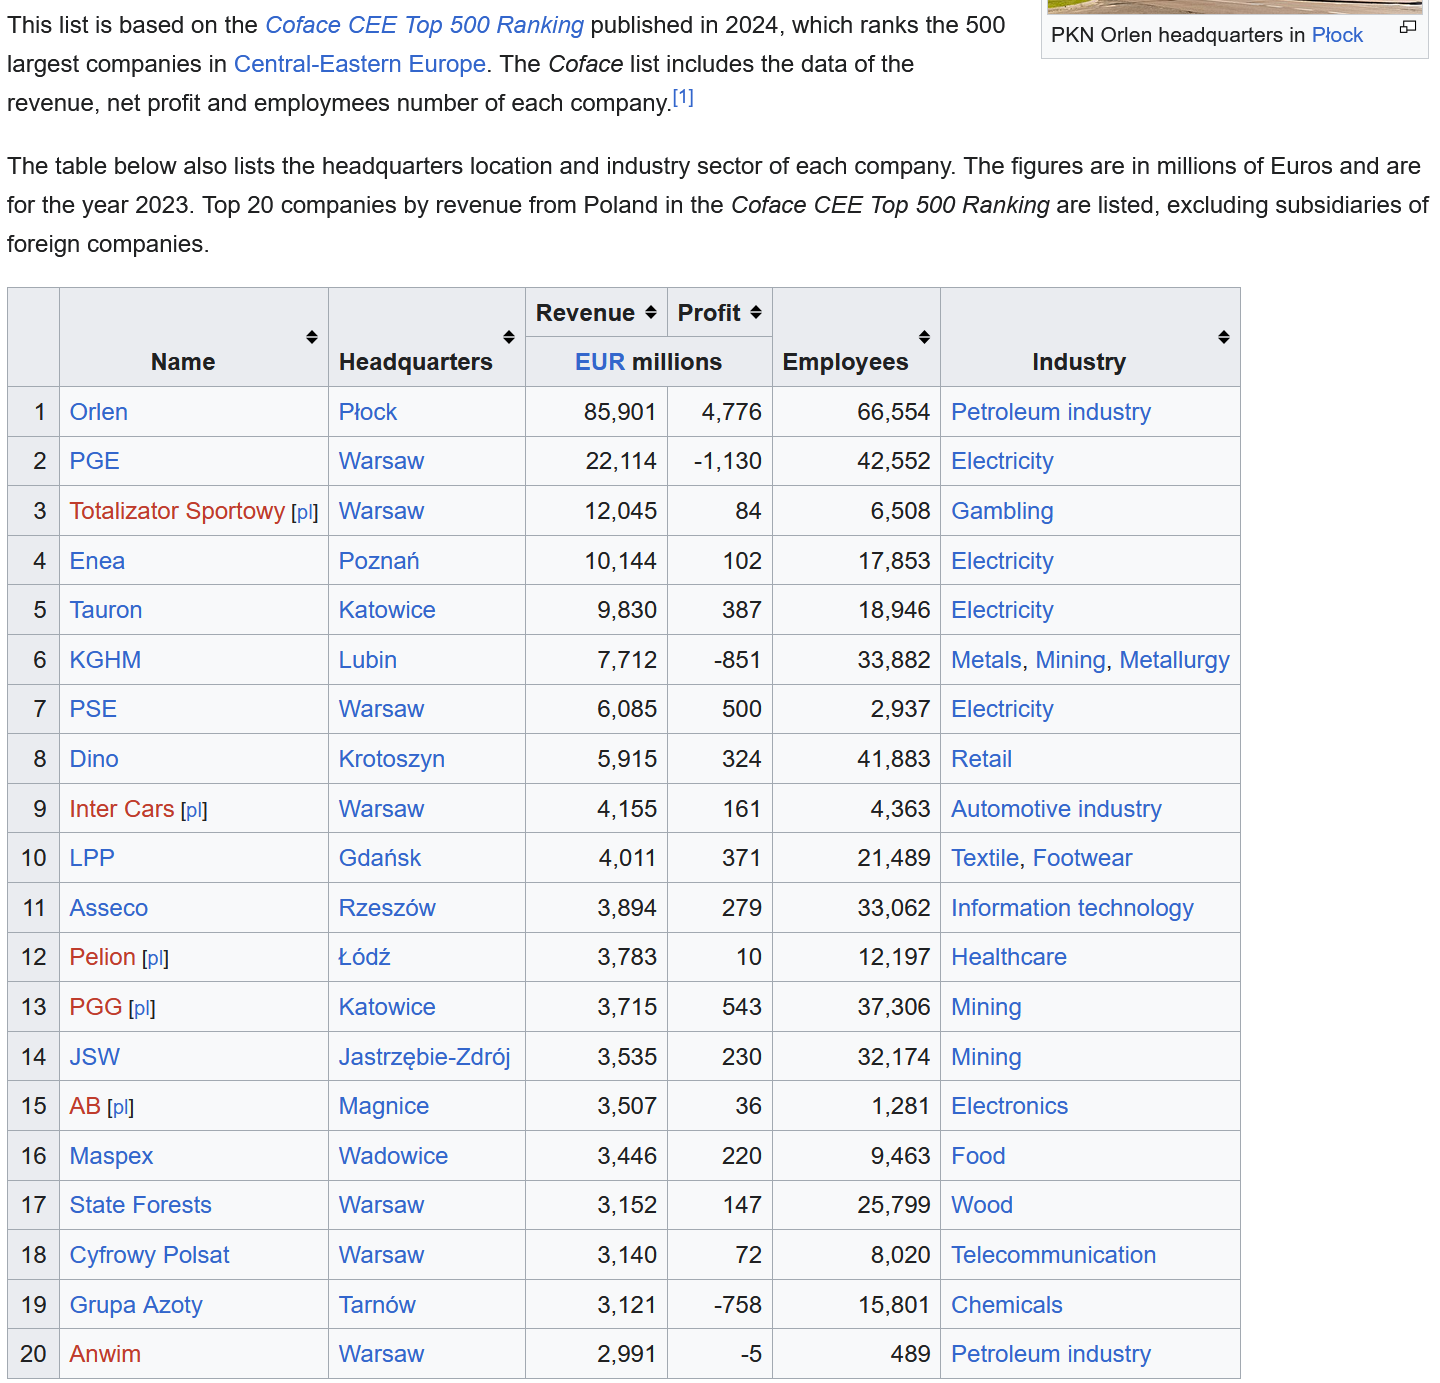
Task: Open the Orlen company page
Action: tap(99, 412)
